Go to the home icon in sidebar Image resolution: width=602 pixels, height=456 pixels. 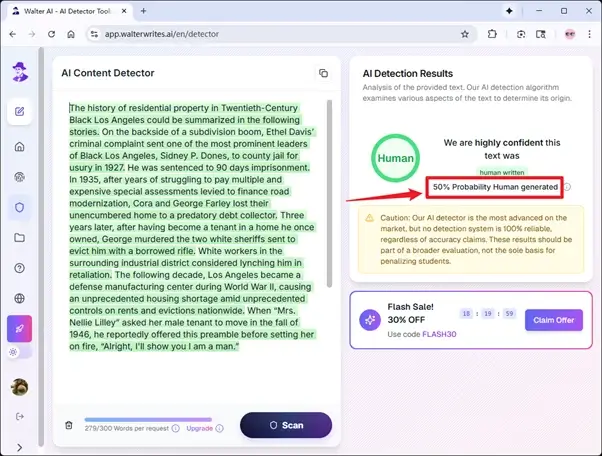click(20, 147)
